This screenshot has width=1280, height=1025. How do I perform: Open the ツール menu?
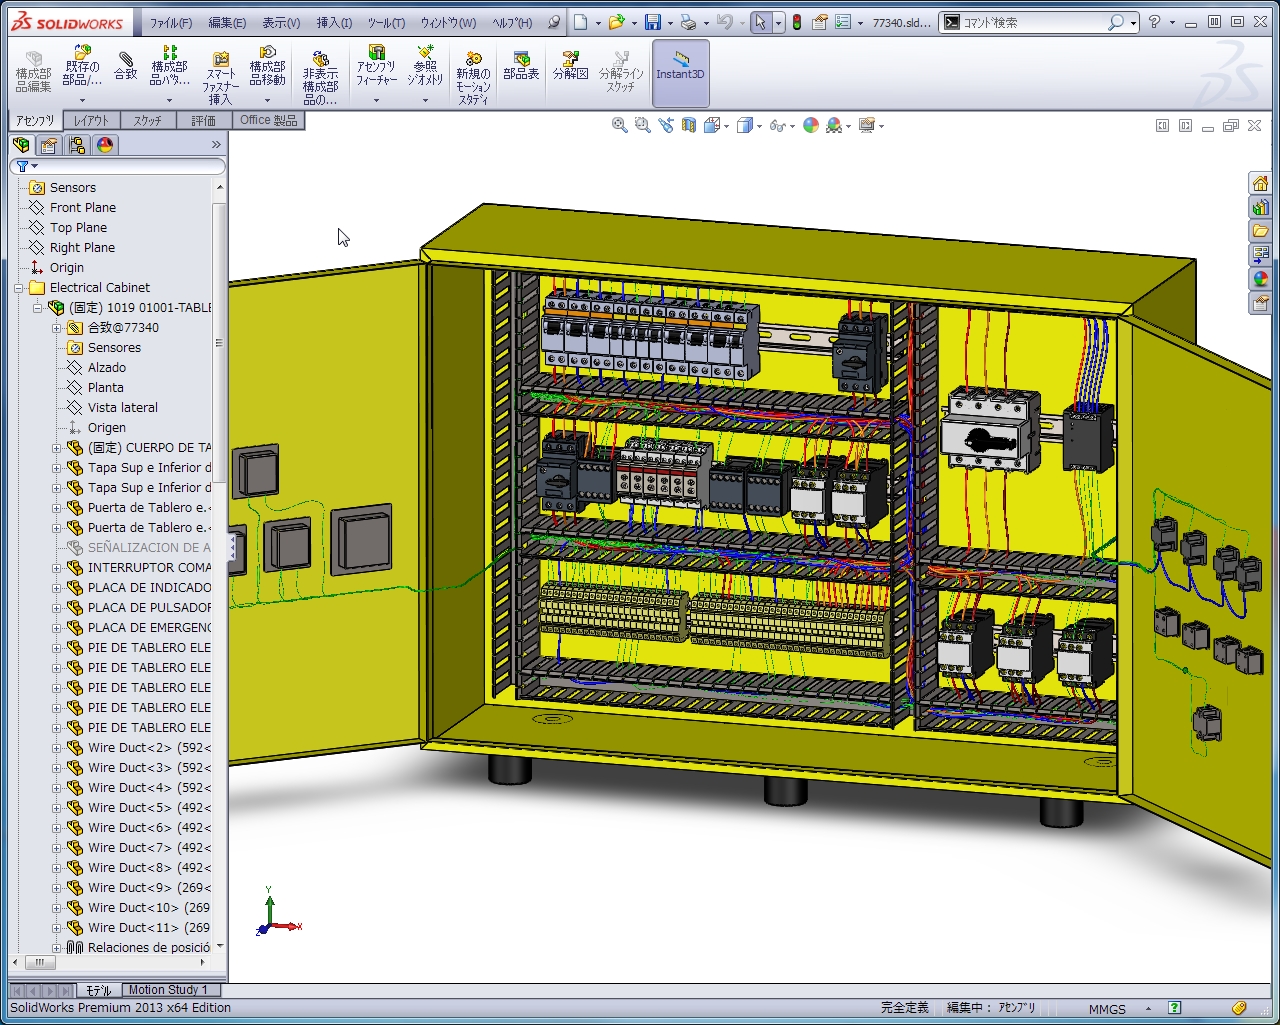[x=385, y=22]
